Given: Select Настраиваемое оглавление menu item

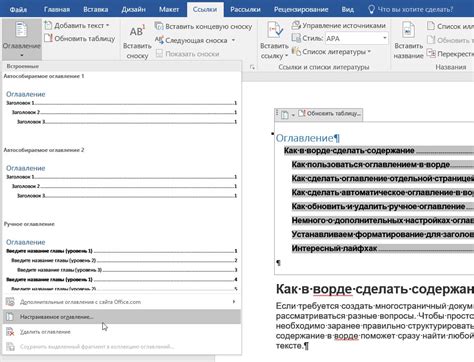Looking at the screenshot, I should pos(121,317).
